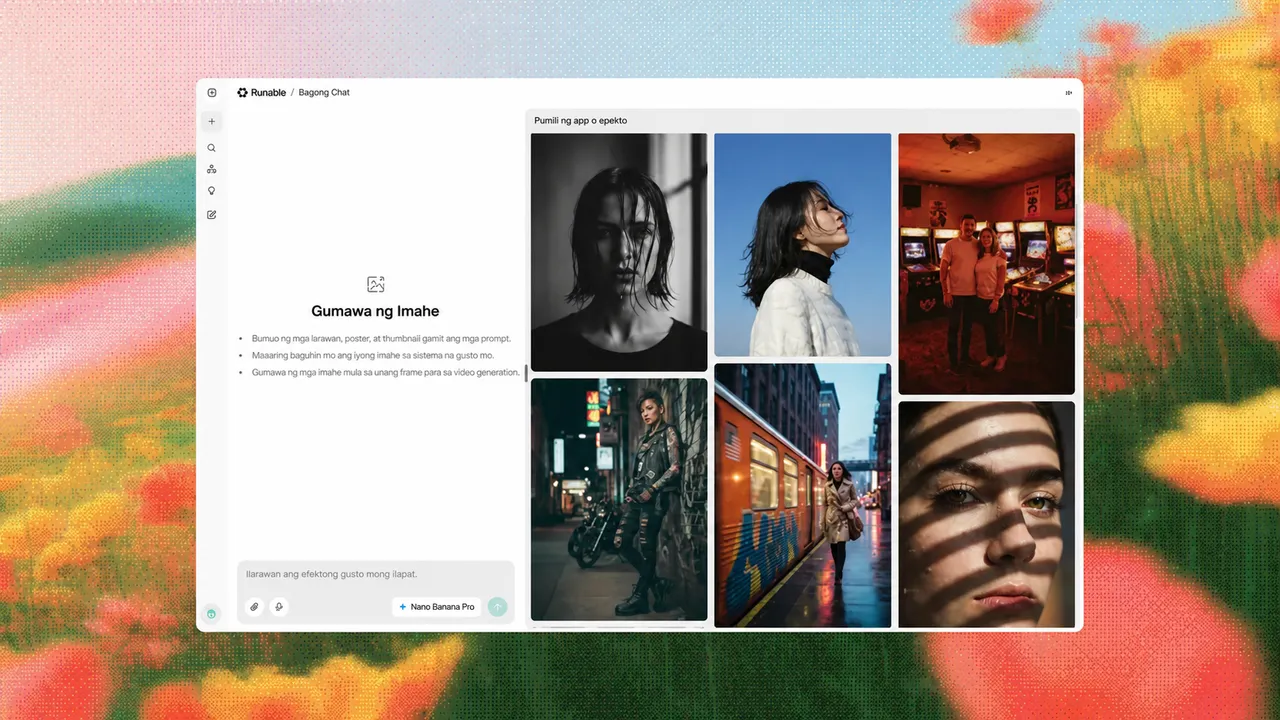Screen dimensions: 1280x720
Task: Click the bullet text starting Maaaring baguhin mo
Action: click(373, 355)
